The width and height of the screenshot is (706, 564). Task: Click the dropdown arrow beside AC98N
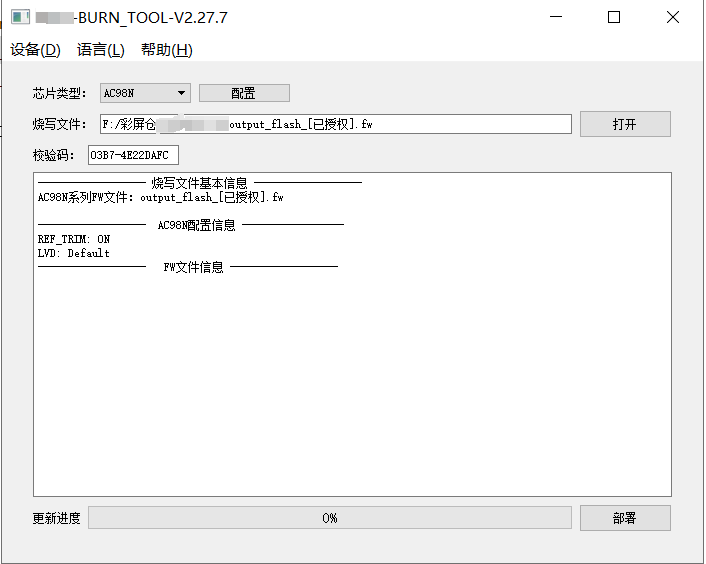[181, 93]
